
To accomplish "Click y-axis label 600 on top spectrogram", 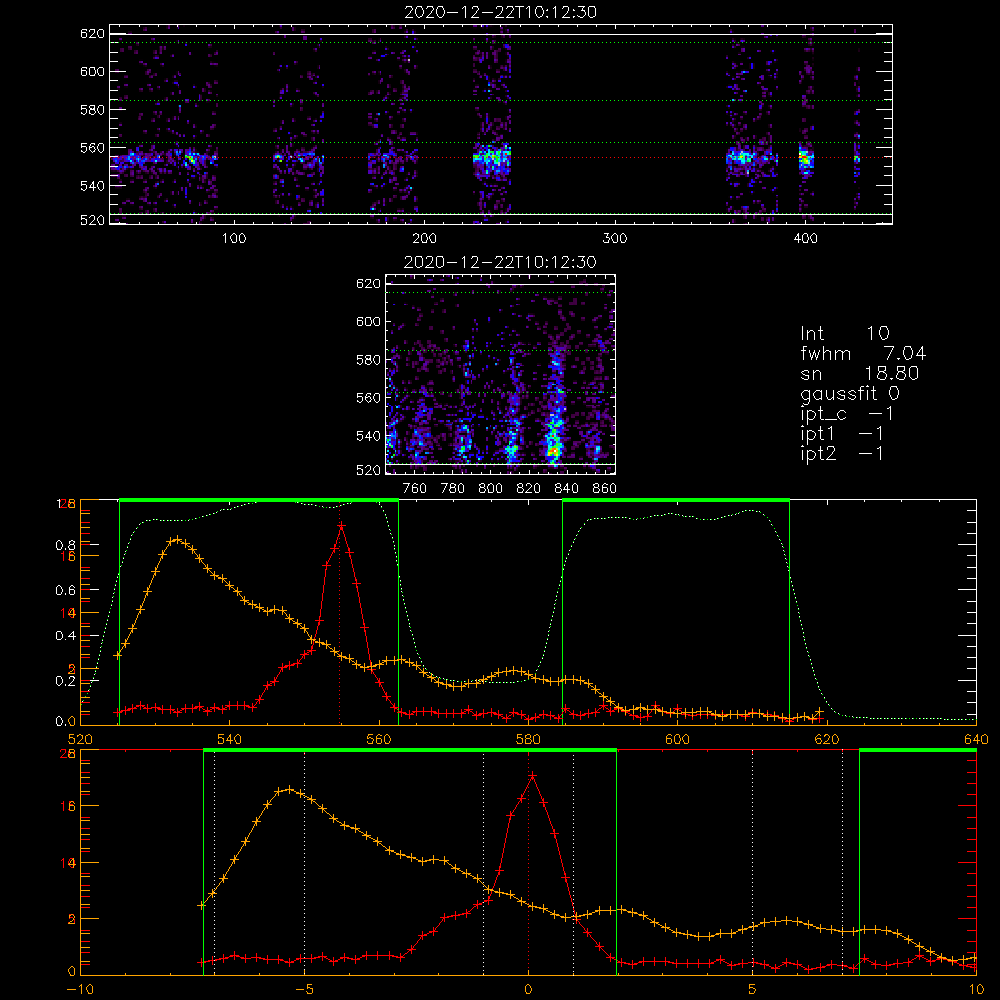I will (x=92, y=71).
